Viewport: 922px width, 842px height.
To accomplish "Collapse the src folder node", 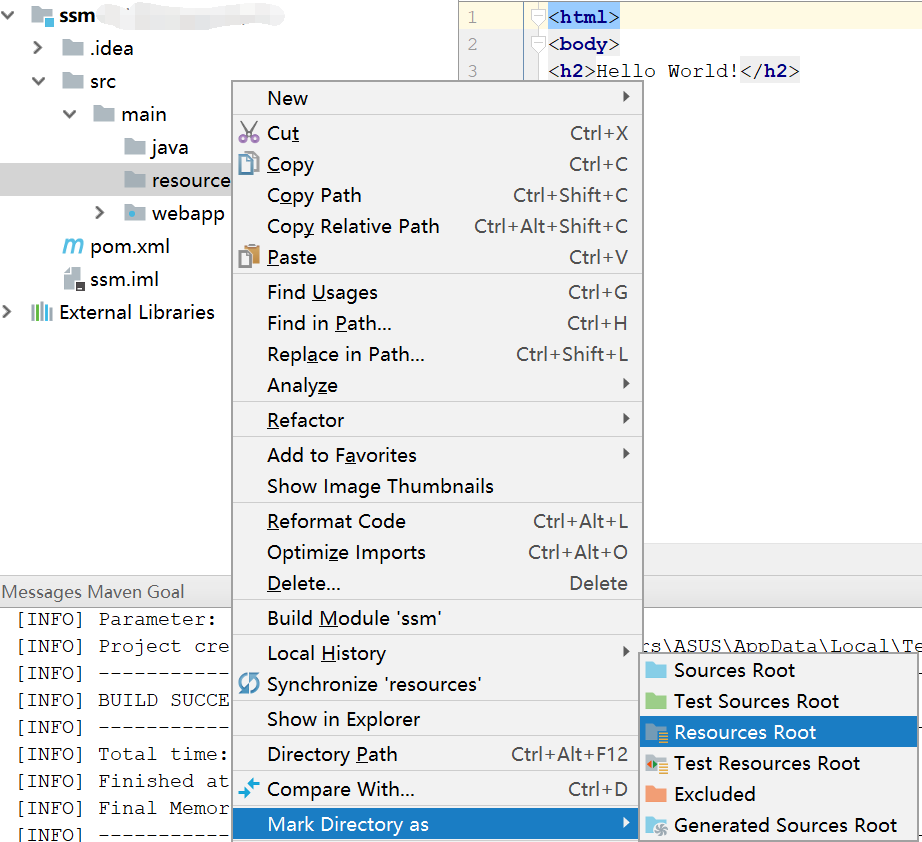I will pyautogui.click(x=38, y=81).
